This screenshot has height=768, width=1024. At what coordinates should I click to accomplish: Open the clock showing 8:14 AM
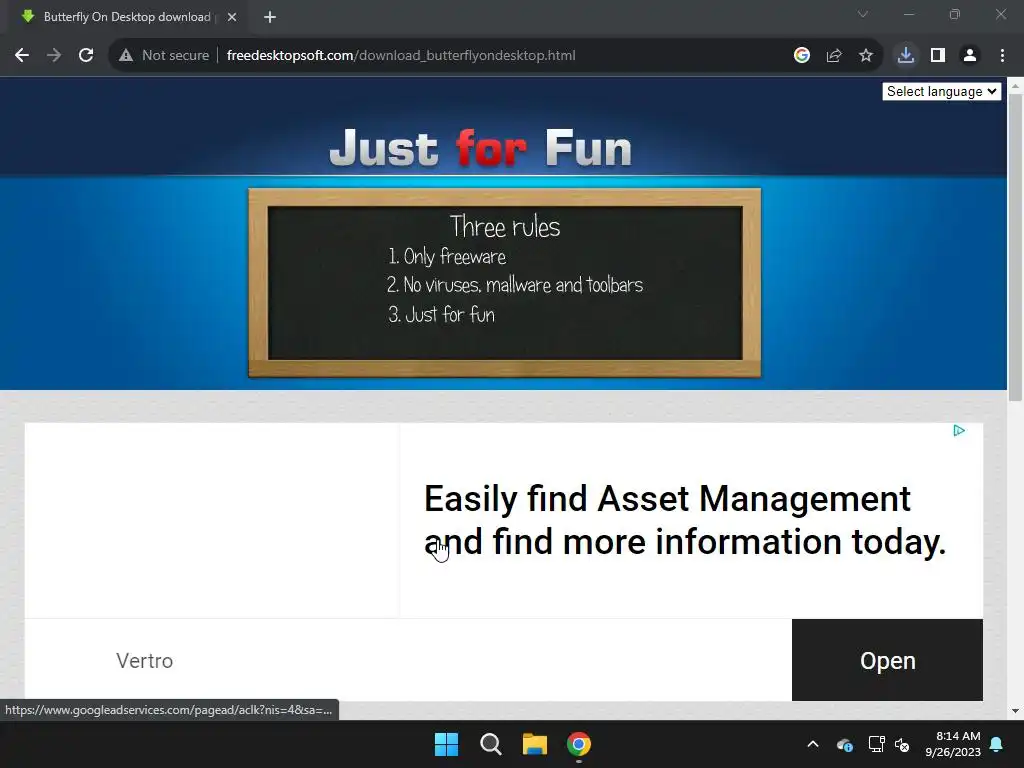pyautogui.click(x=953, y=744)
